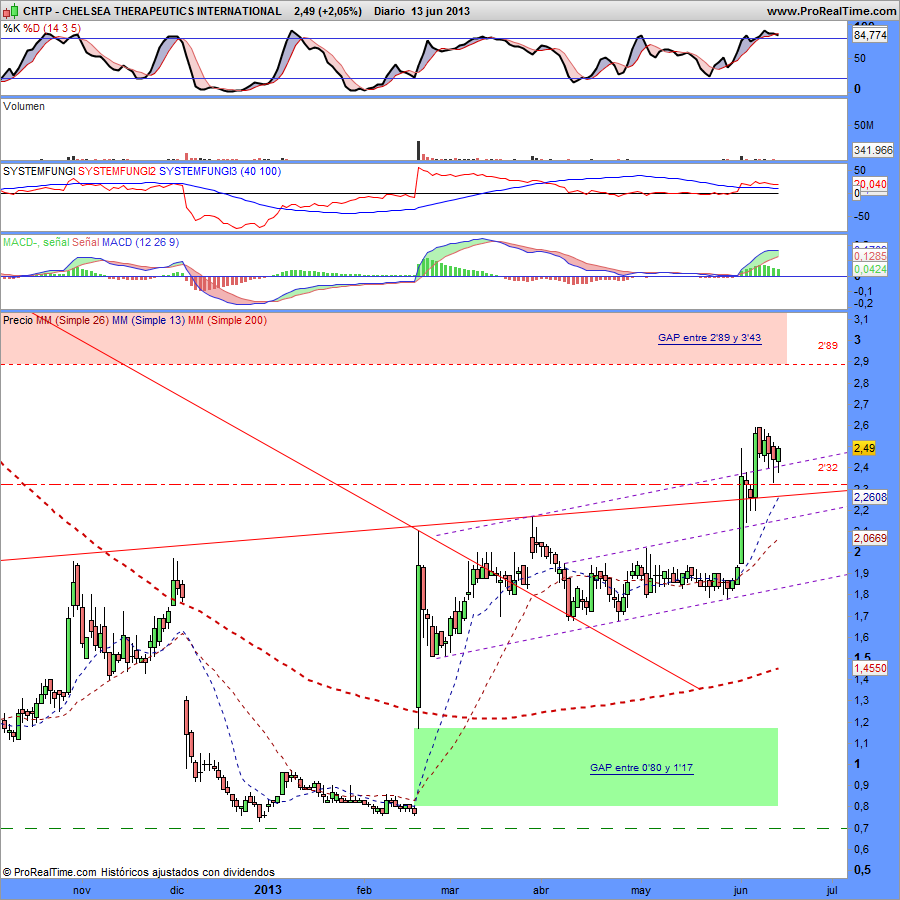The width and height of the screenshot is (900, 900).
Task: Click the yellow 2,49 current price tag
Action: coord(864,448)
